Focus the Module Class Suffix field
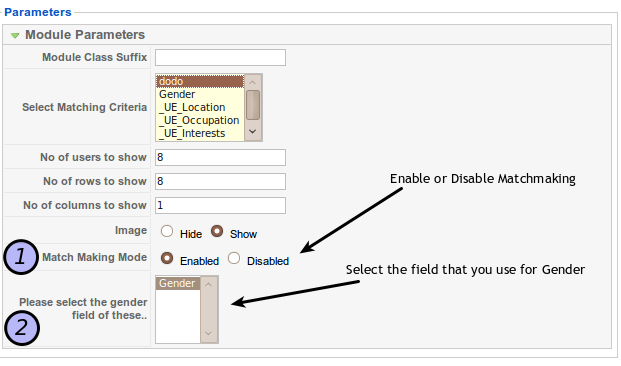The height and width of the screenshot is (366, 621). tap(220, 57)
